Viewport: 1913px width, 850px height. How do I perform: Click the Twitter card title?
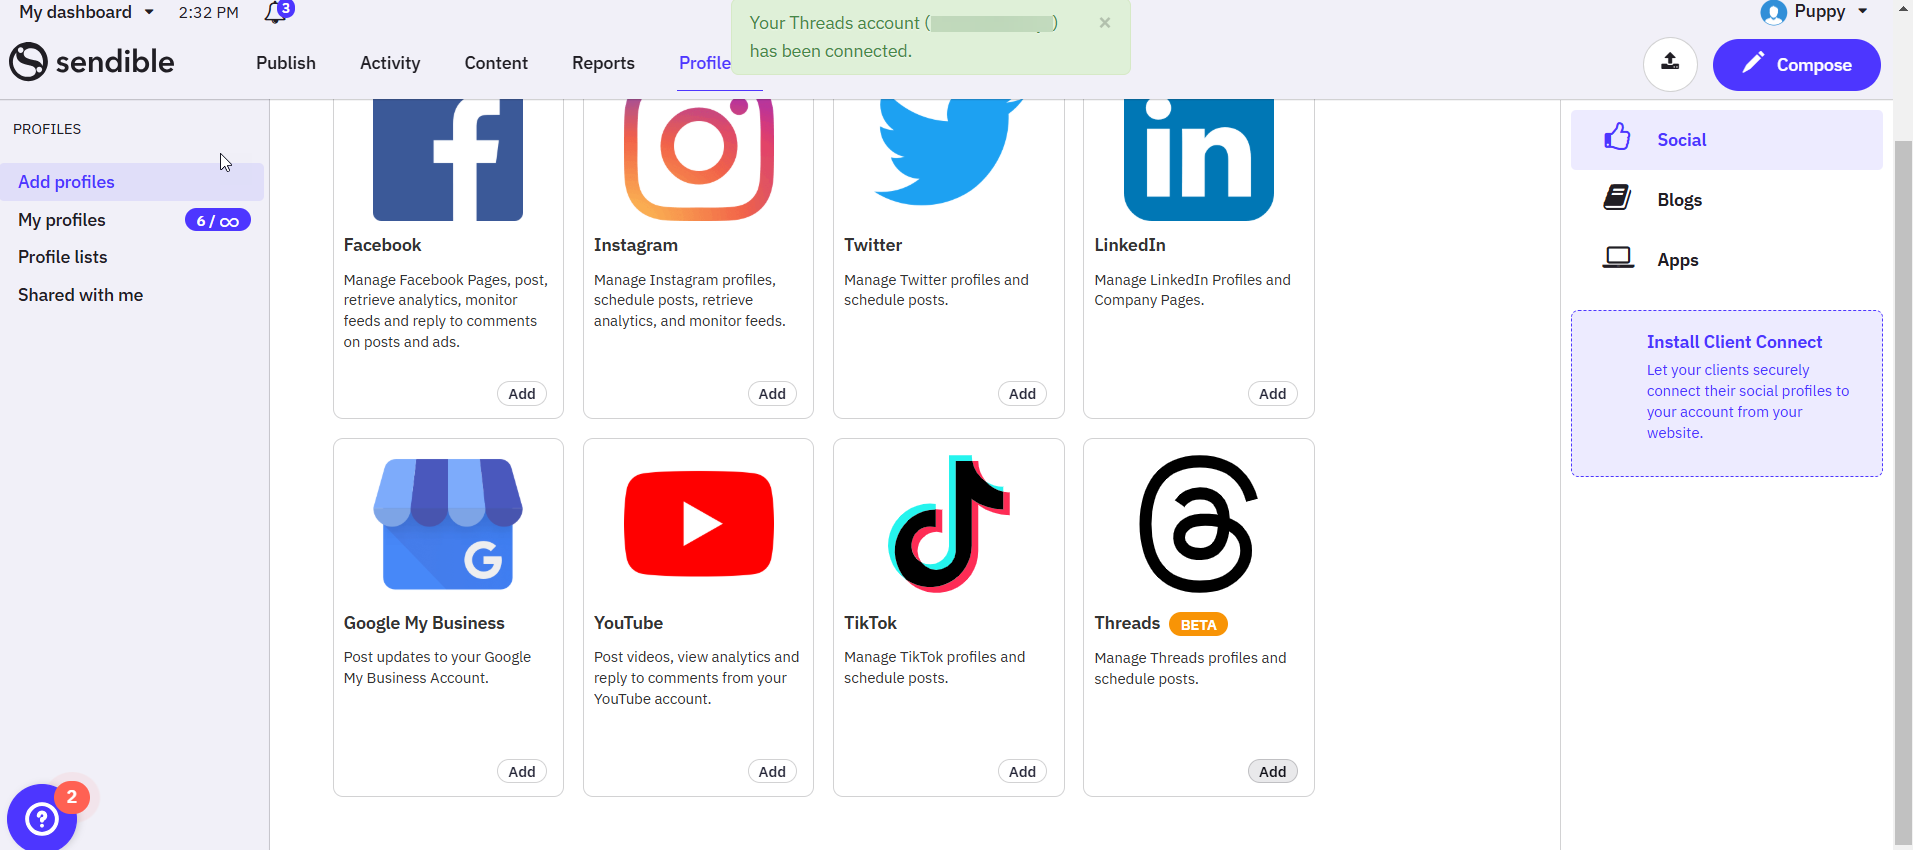tap(873, 245)
